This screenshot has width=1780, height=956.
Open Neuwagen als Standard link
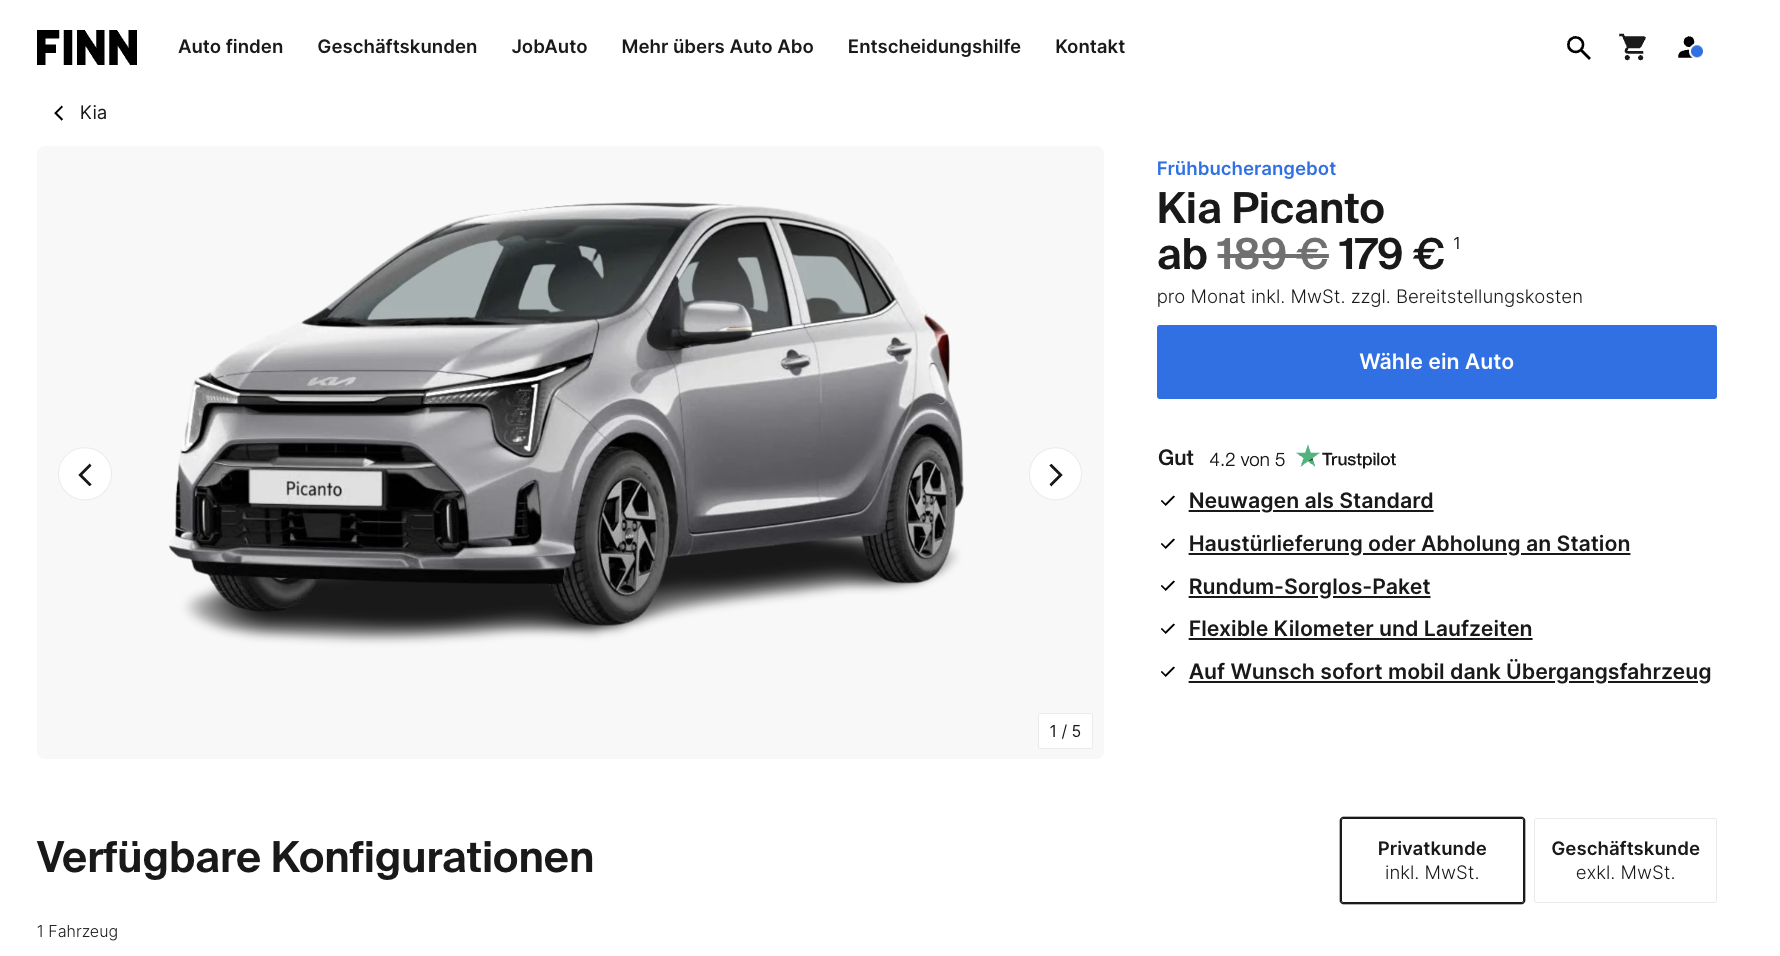(x=1310, y=501)
